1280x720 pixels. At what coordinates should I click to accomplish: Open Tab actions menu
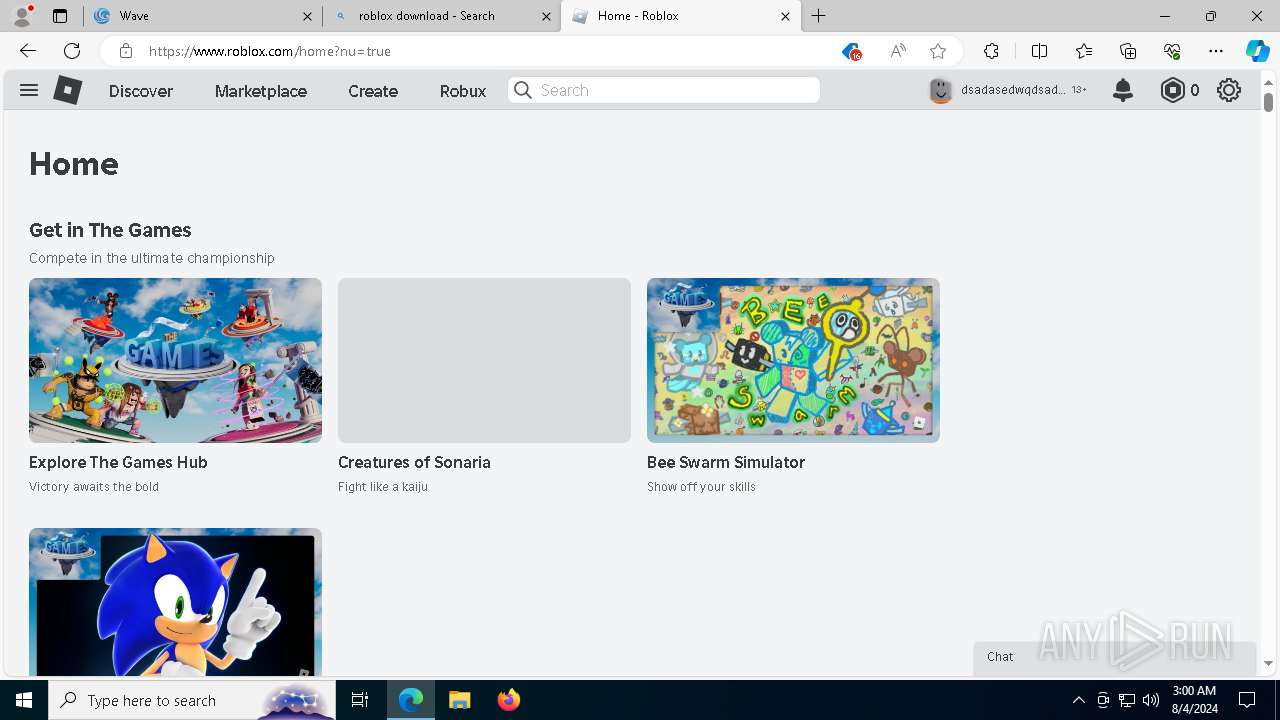(59, 16)
